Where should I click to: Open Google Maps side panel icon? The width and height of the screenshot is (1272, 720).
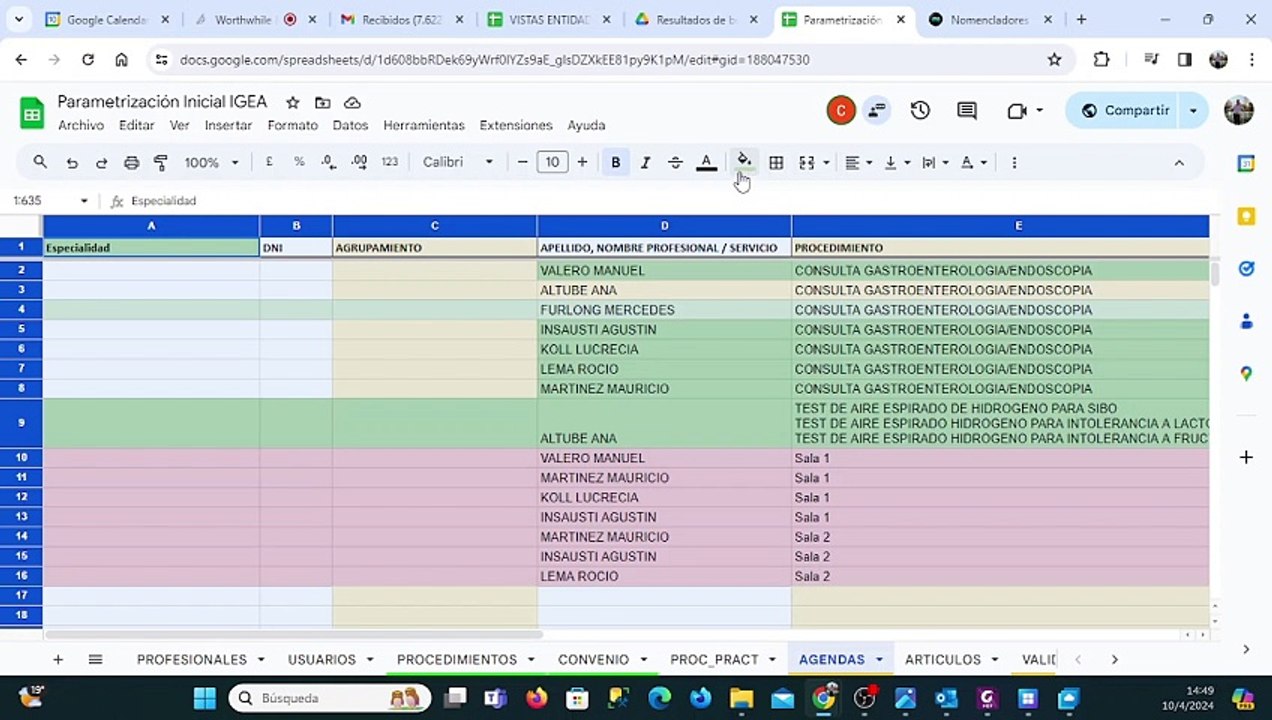(x=1246, y=374)
